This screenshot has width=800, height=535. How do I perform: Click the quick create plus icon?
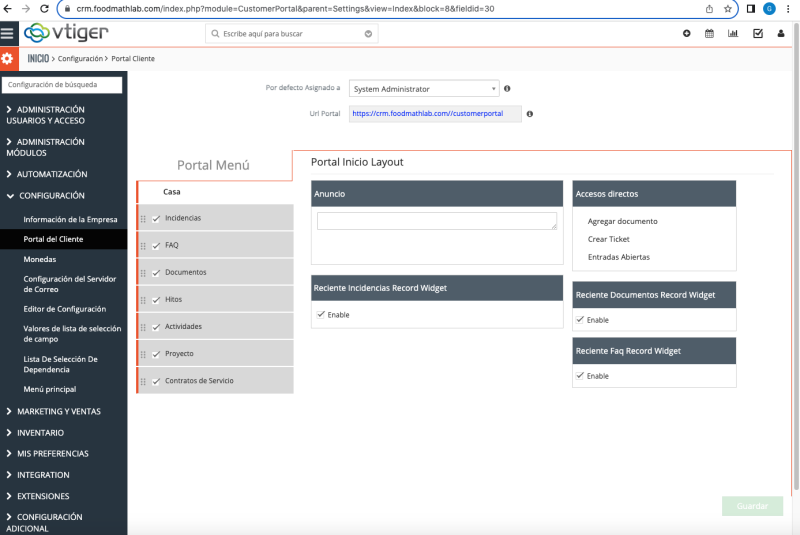686,33
